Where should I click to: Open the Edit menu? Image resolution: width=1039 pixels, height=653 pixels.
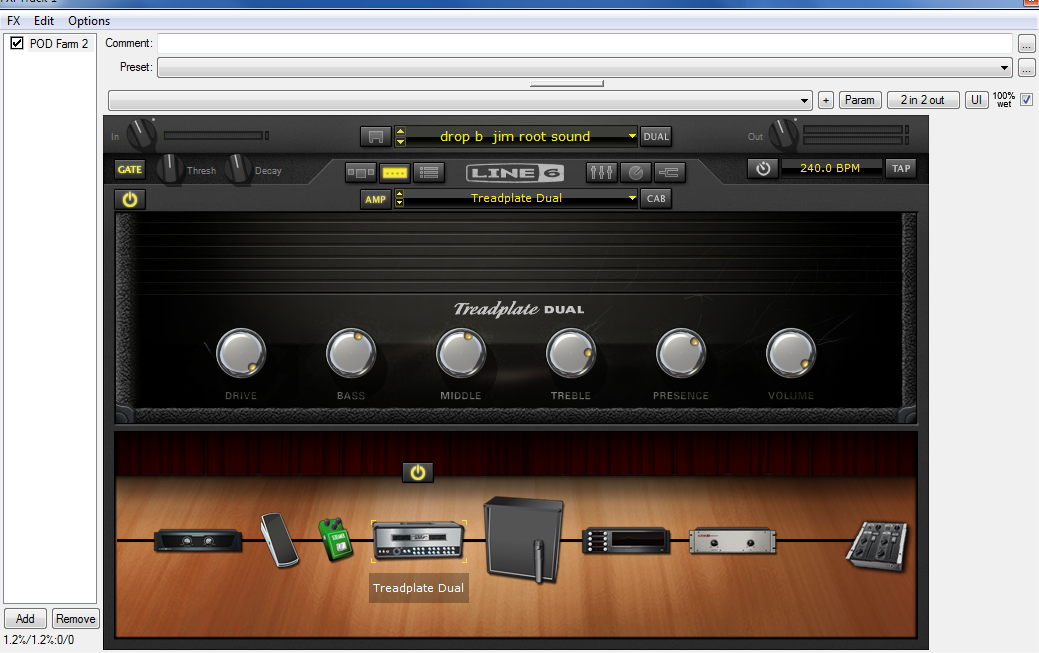(x=44, y=21)
